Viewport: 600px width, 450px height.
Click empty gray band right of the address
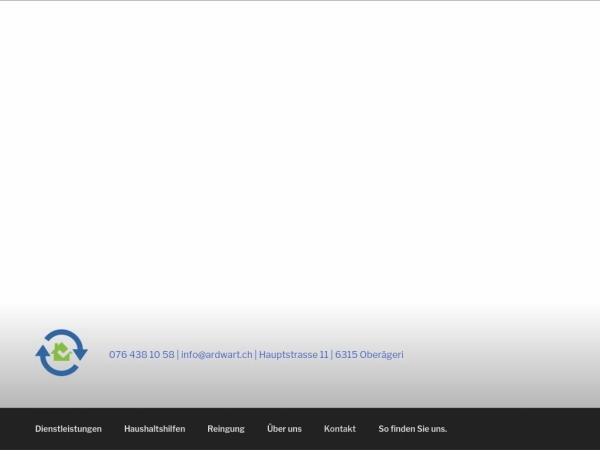500,355
